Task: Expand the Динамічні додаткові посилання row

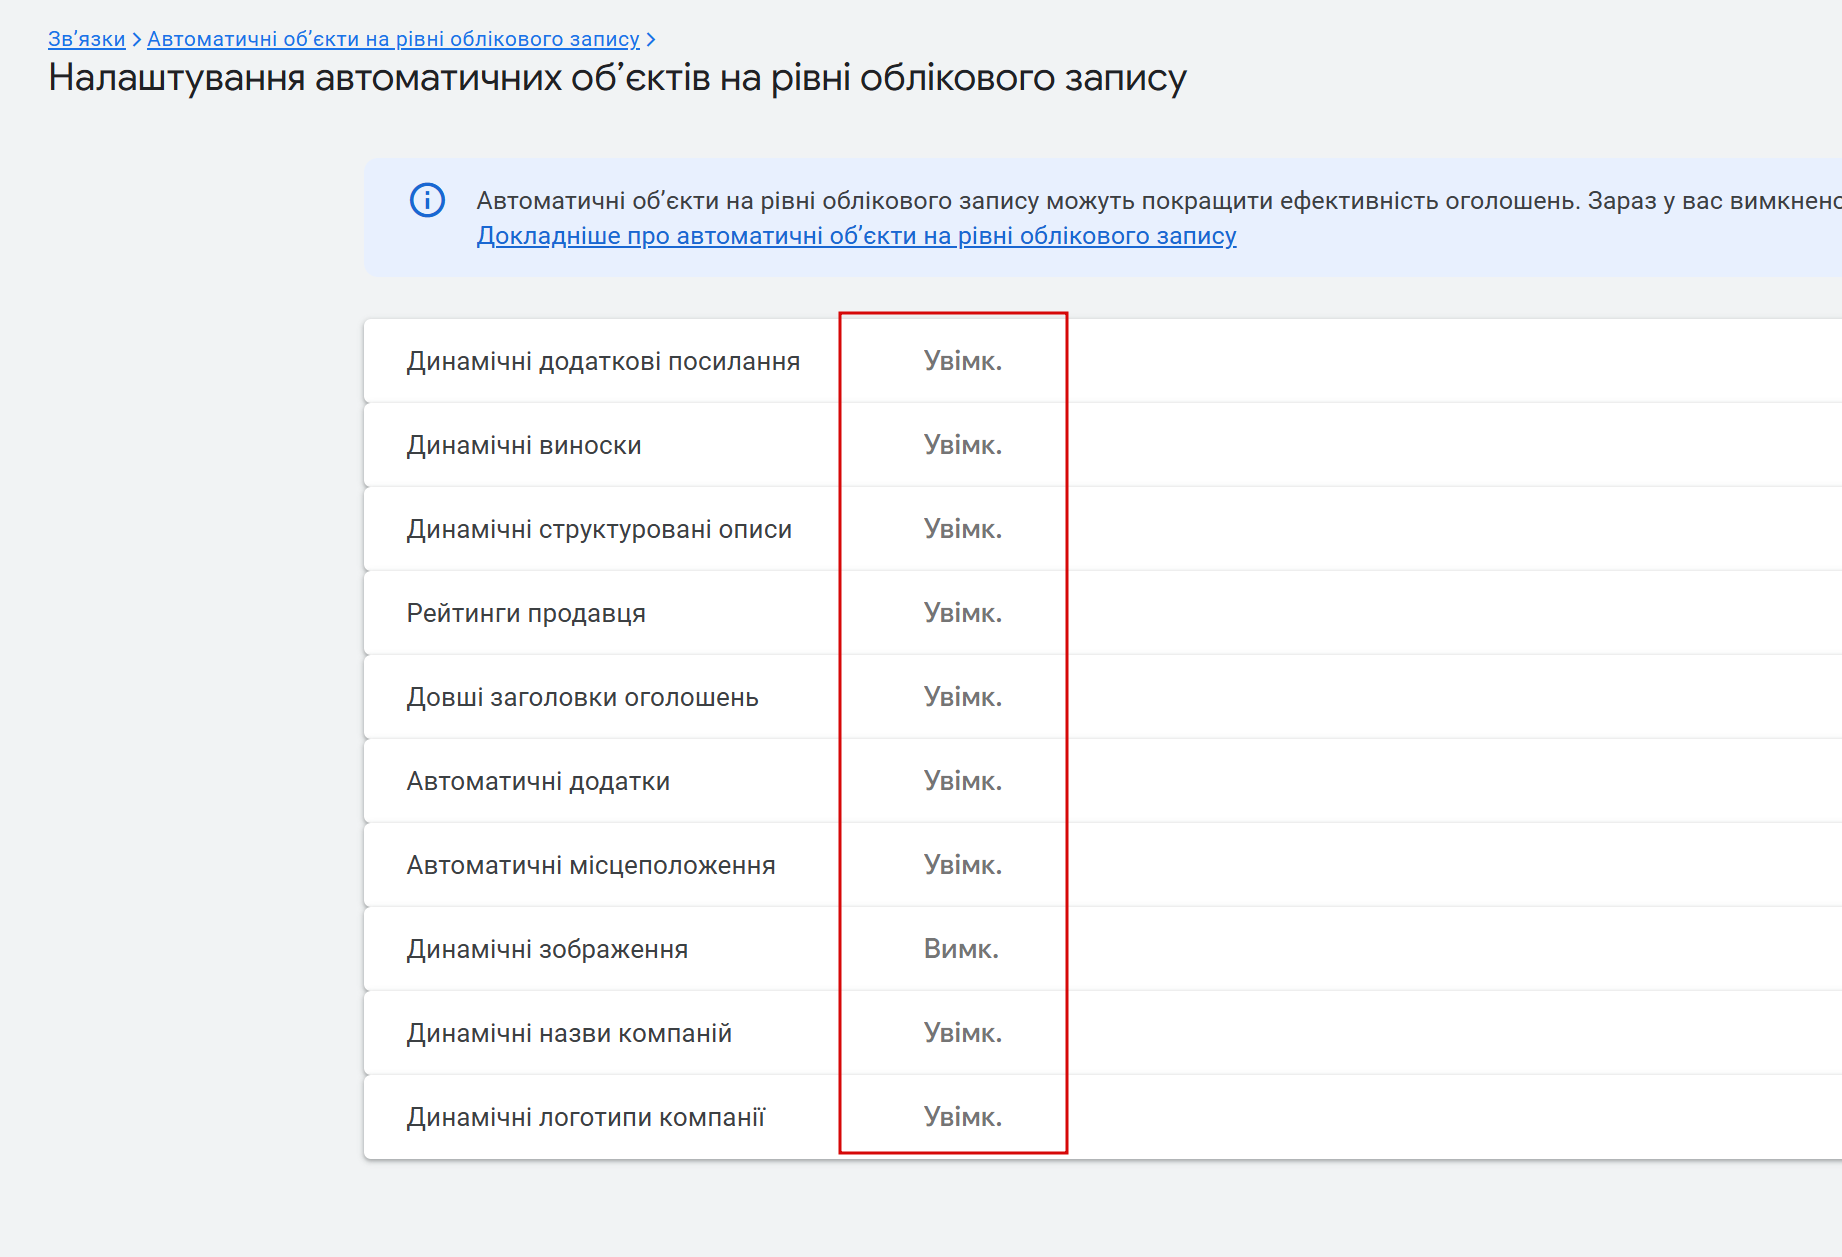Action: click(x=603, y=361)
